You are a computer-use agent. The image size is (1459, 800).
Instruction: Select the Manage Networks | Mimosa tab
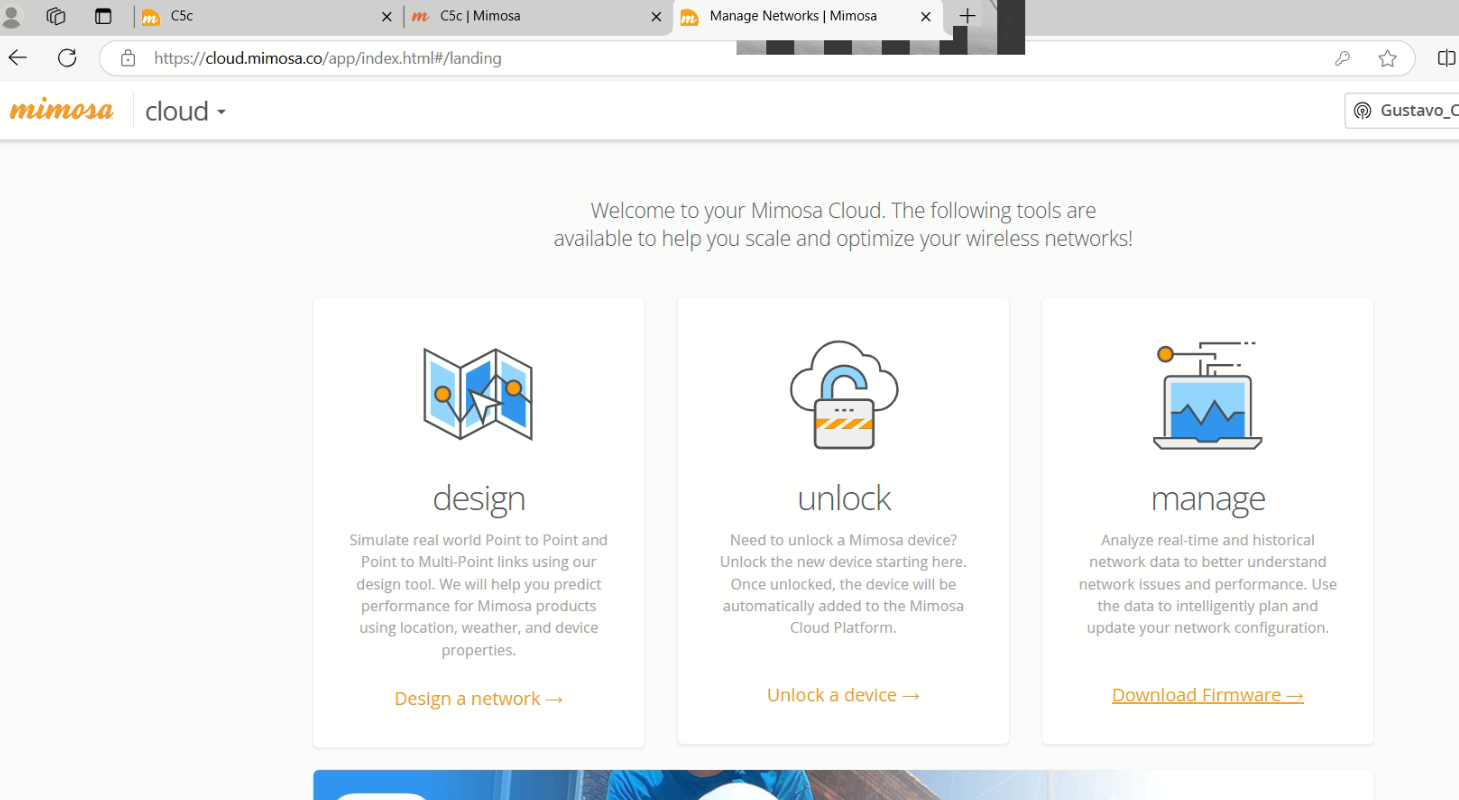807,16
